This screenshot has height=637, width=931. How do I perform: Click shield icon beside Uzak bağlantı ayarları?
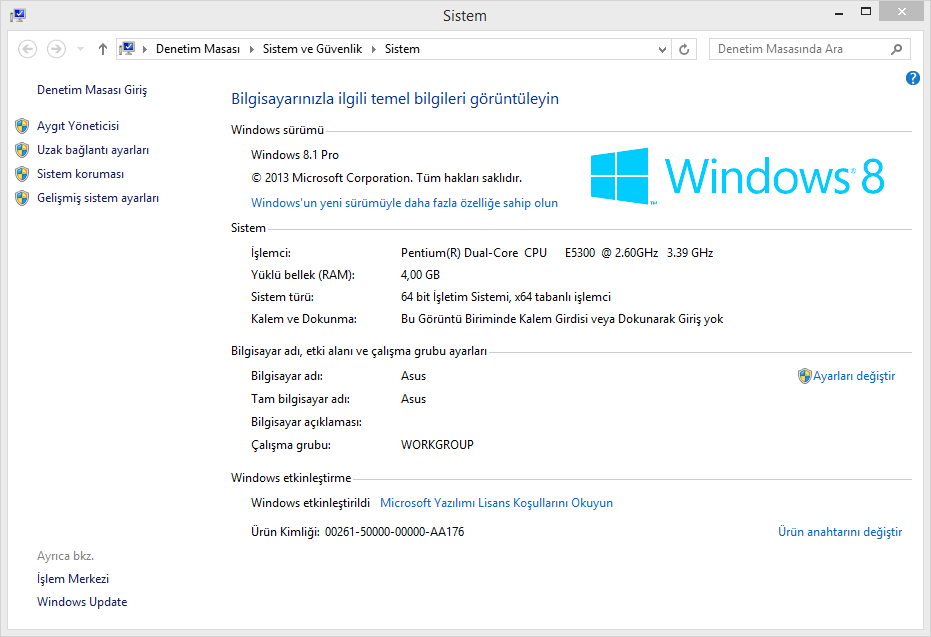[x=22, y=150]
